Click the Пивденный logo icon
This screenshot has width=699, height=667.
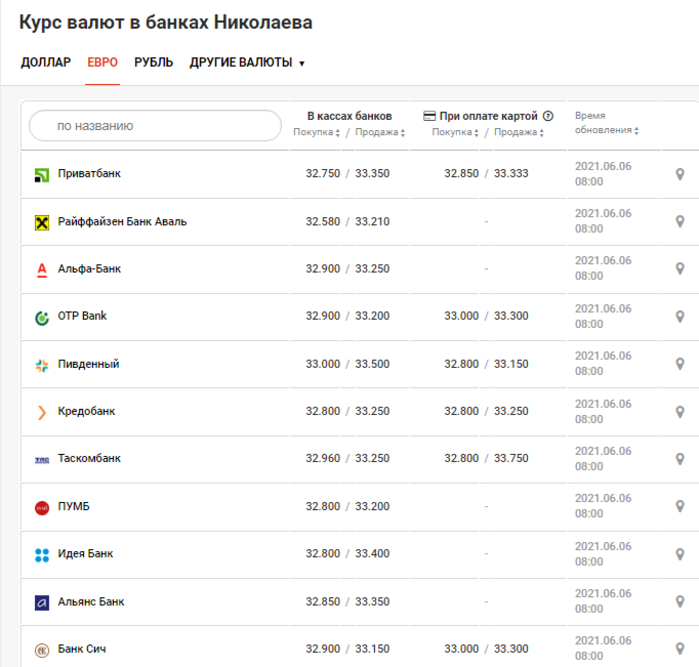(x=42, y=366)
